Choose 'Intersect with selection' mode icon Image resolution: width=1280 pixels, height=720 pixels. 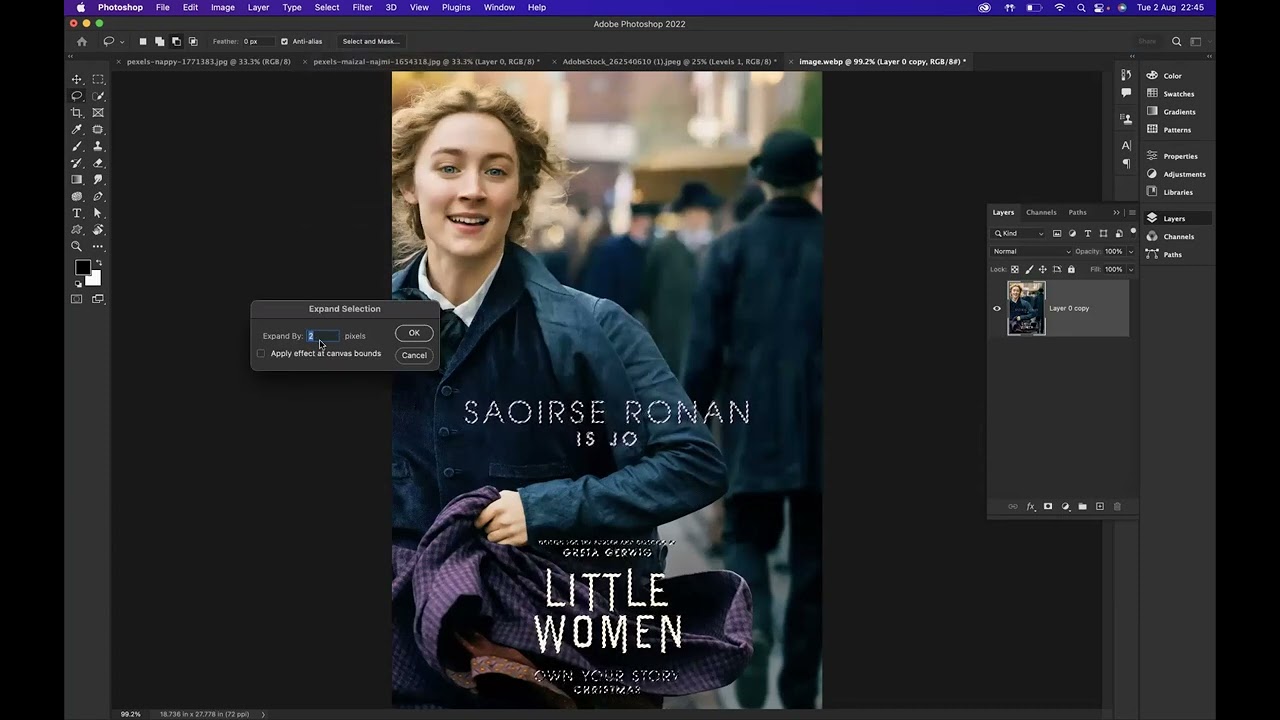[193, 42]
